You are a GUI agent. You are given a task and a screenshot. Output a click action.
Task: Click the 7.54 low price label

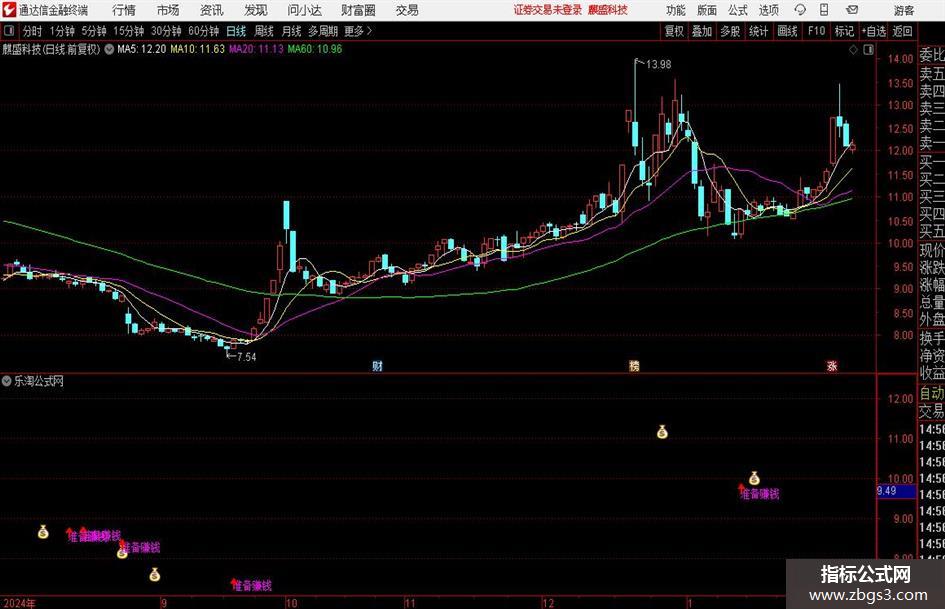pyautogui.click(x=246, y=357)
